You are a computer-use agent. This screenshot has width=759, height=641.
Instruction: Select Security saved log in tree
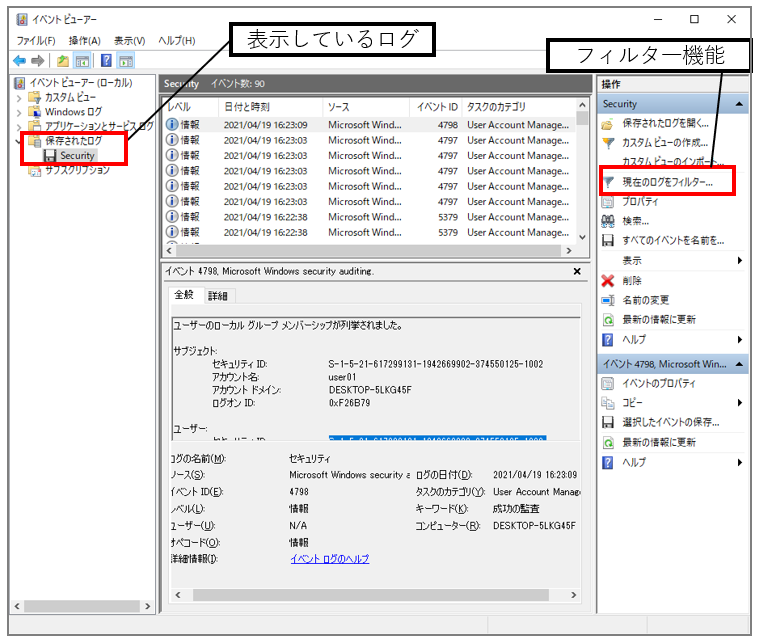[76, 155]
